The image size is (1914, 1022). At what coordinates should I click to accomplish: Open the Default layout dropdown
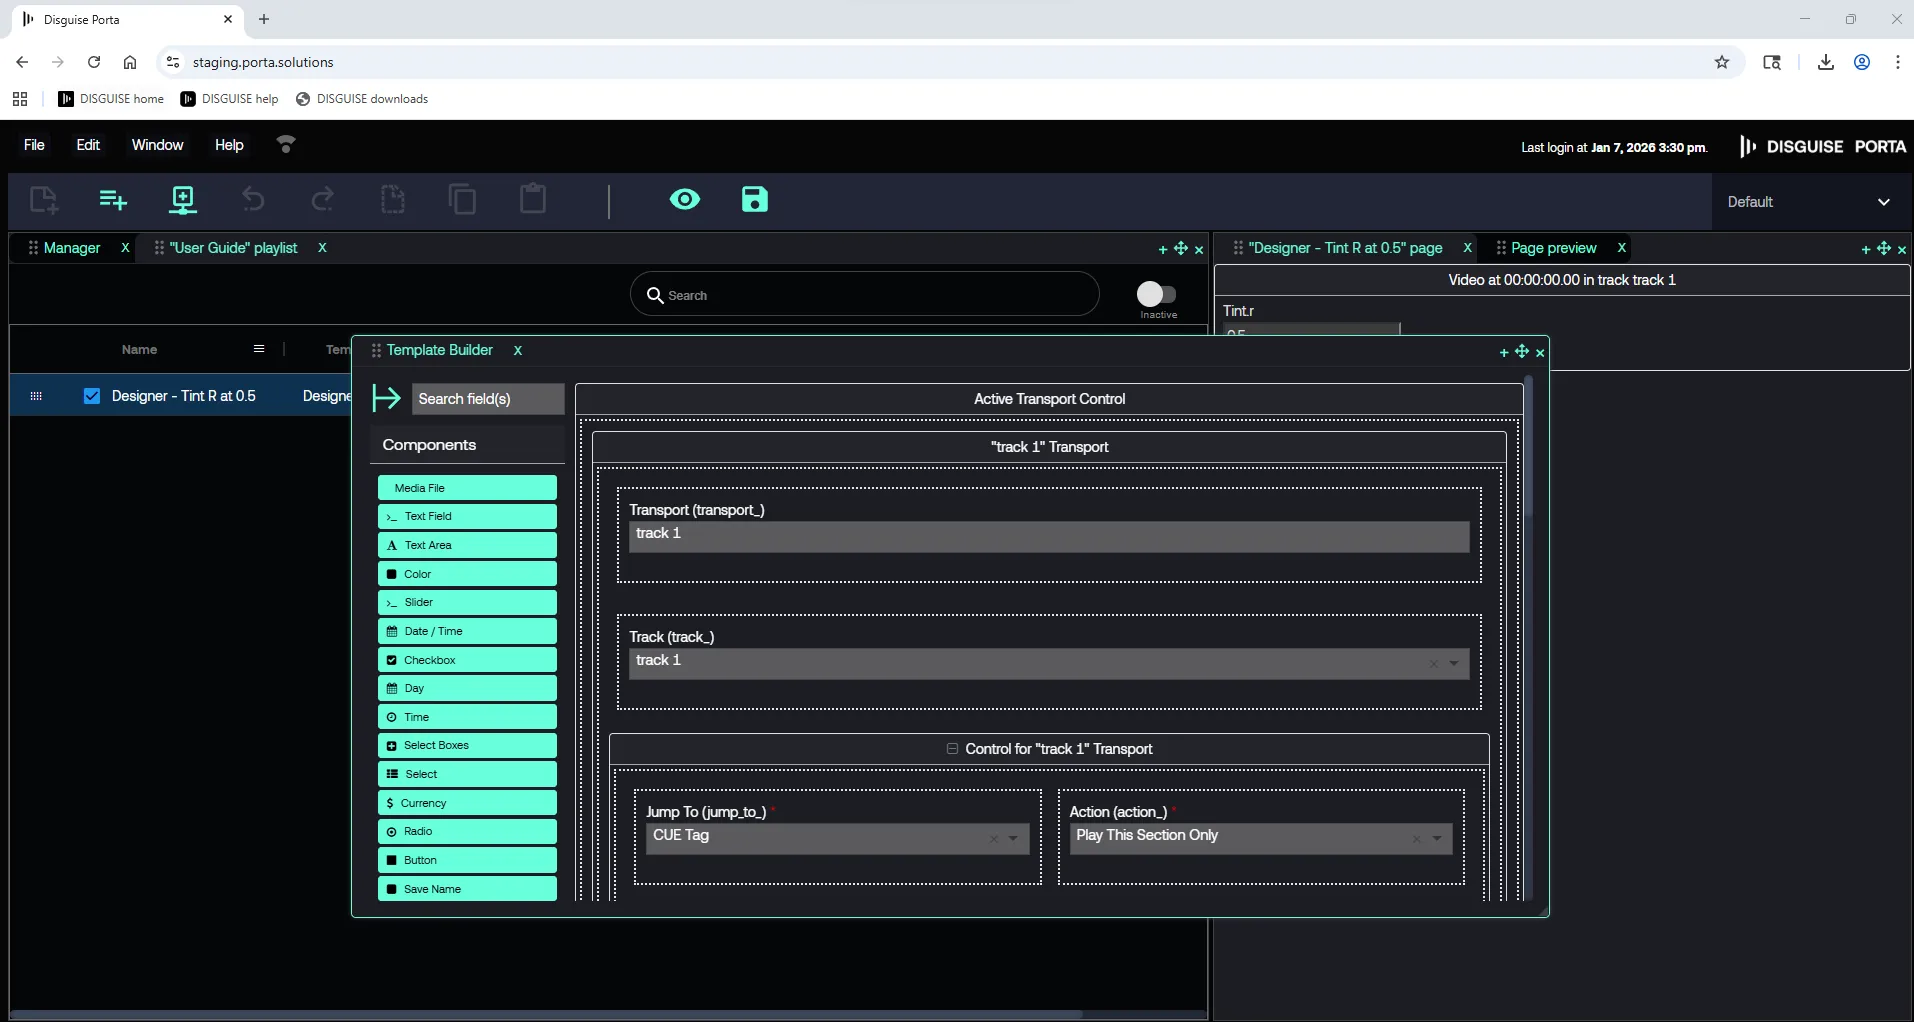1808,202
